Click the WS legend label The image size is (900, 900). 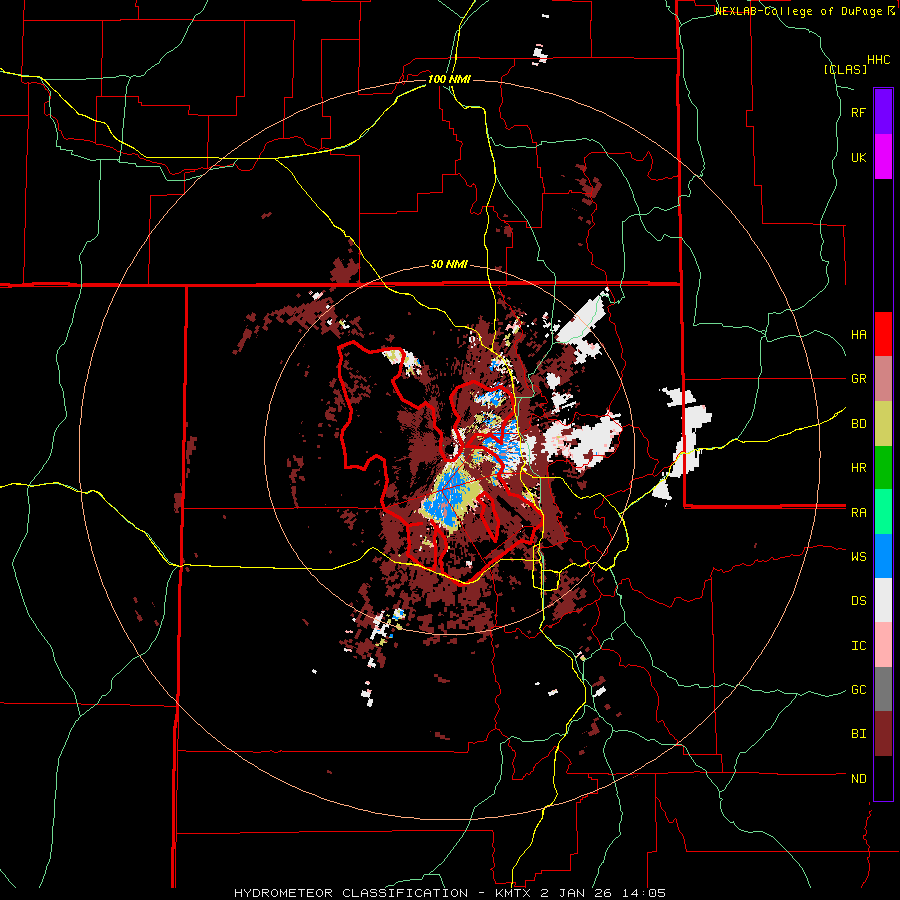(x=858, y=557)
